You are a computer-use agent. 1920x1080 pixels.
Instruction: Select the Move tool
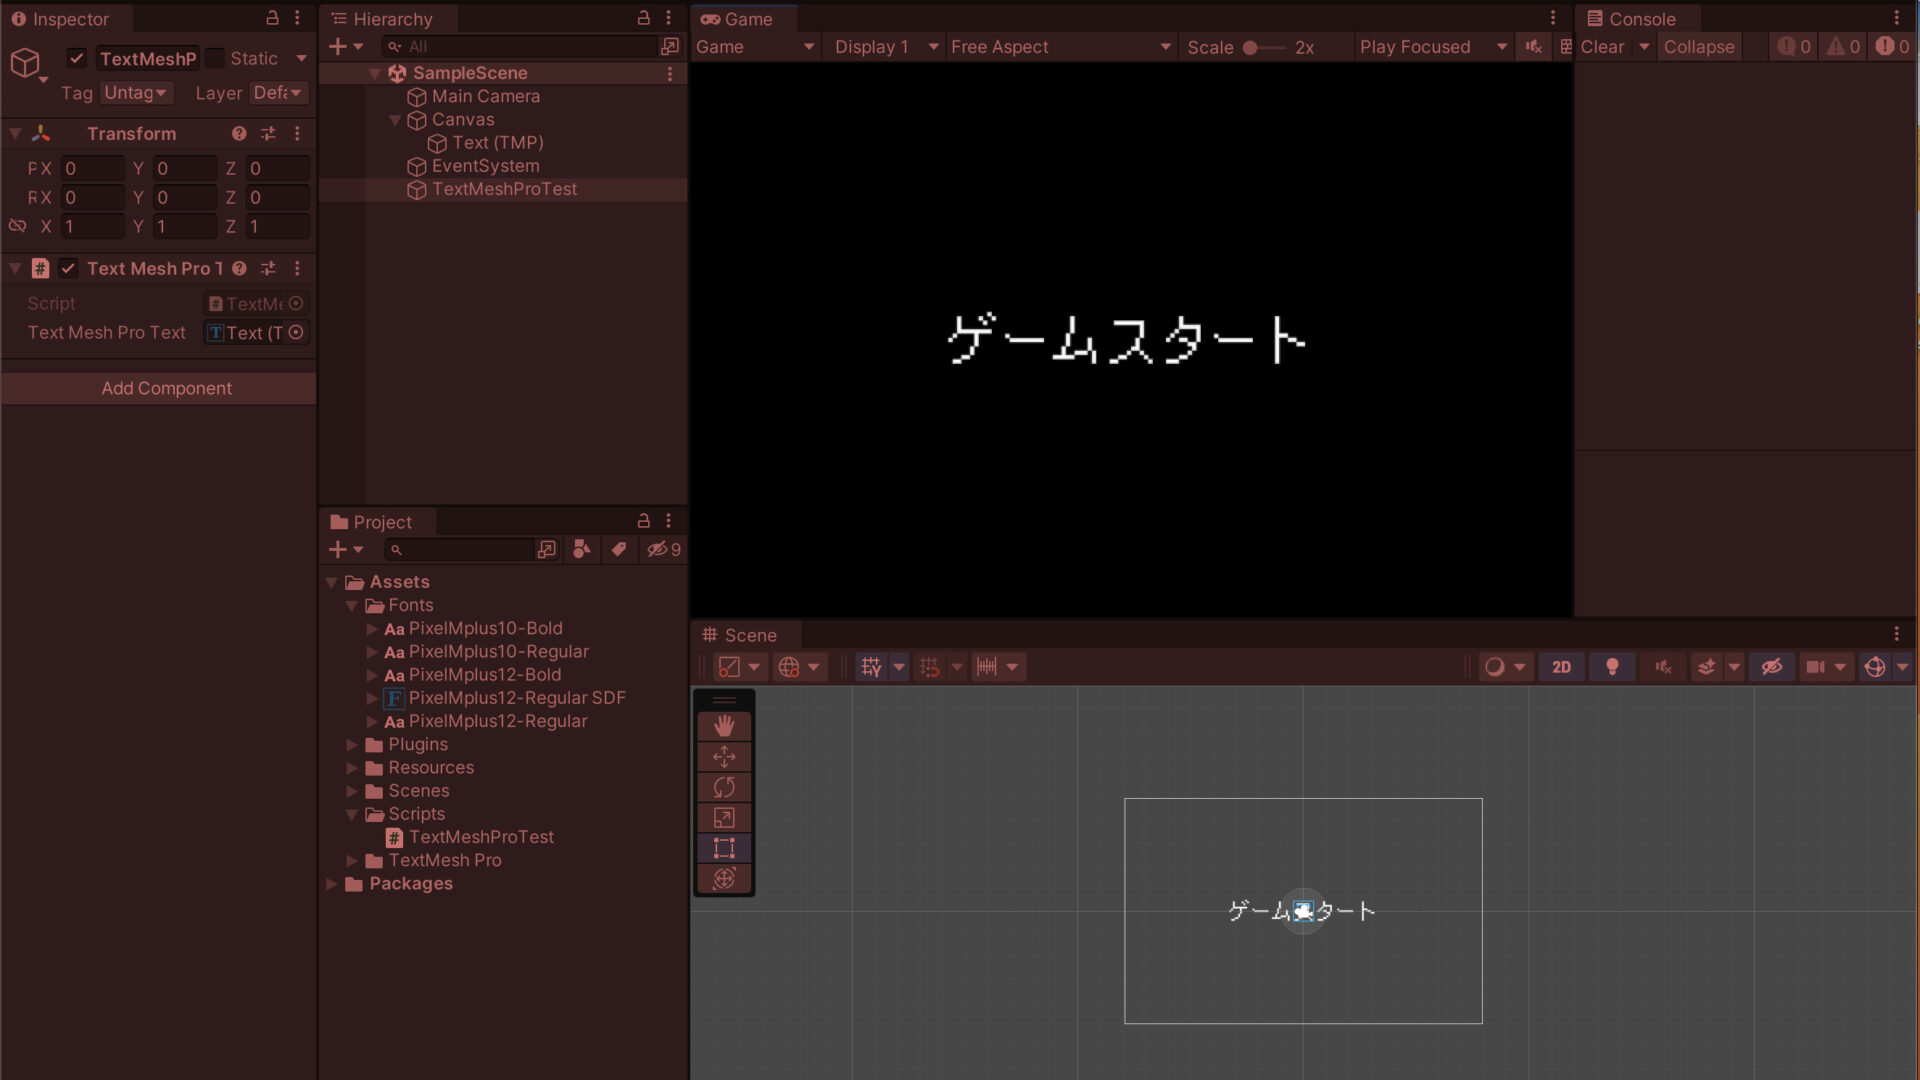[x=723, y=756]
